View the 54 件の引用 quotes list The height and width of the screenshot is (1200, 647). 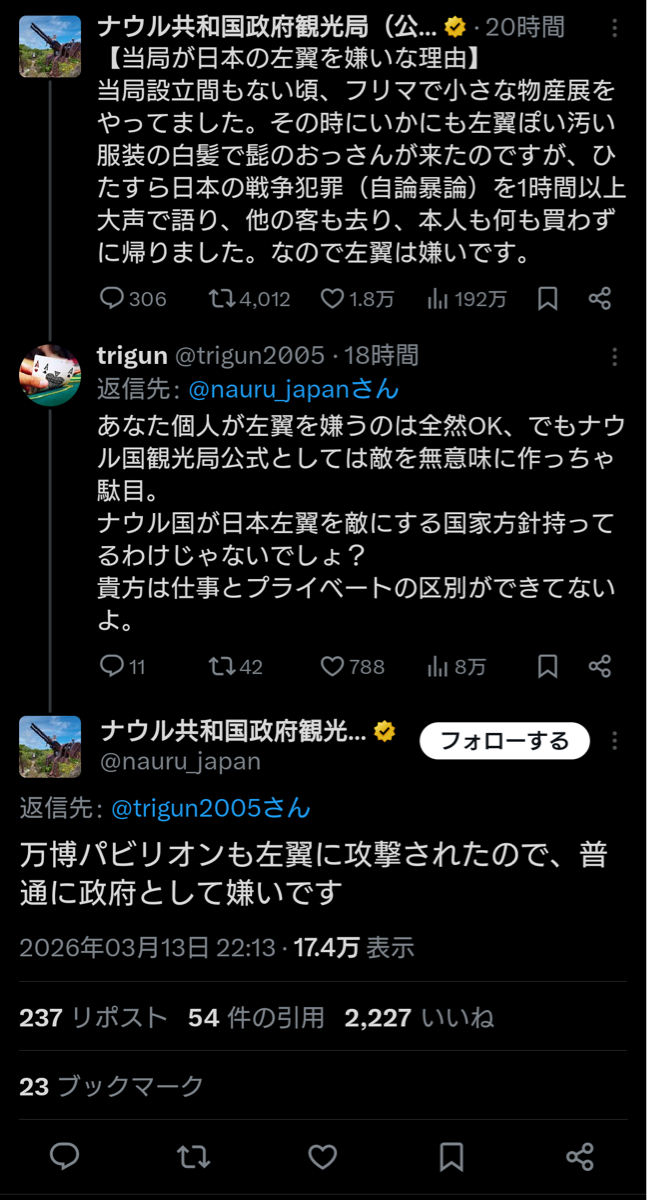pos(256,1018)
